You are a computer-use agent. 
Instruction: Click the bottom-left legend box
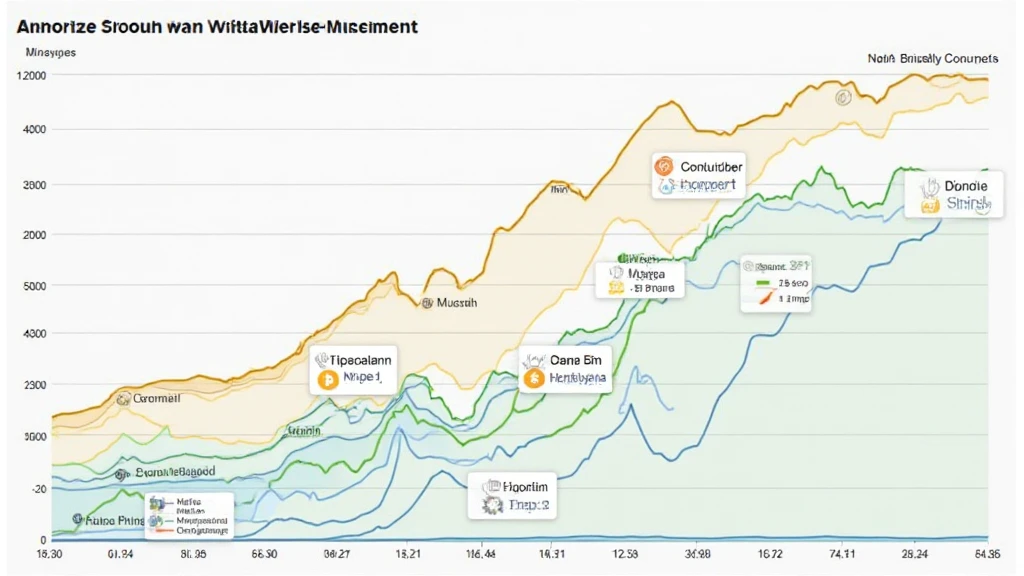click(x=189, y=515)
